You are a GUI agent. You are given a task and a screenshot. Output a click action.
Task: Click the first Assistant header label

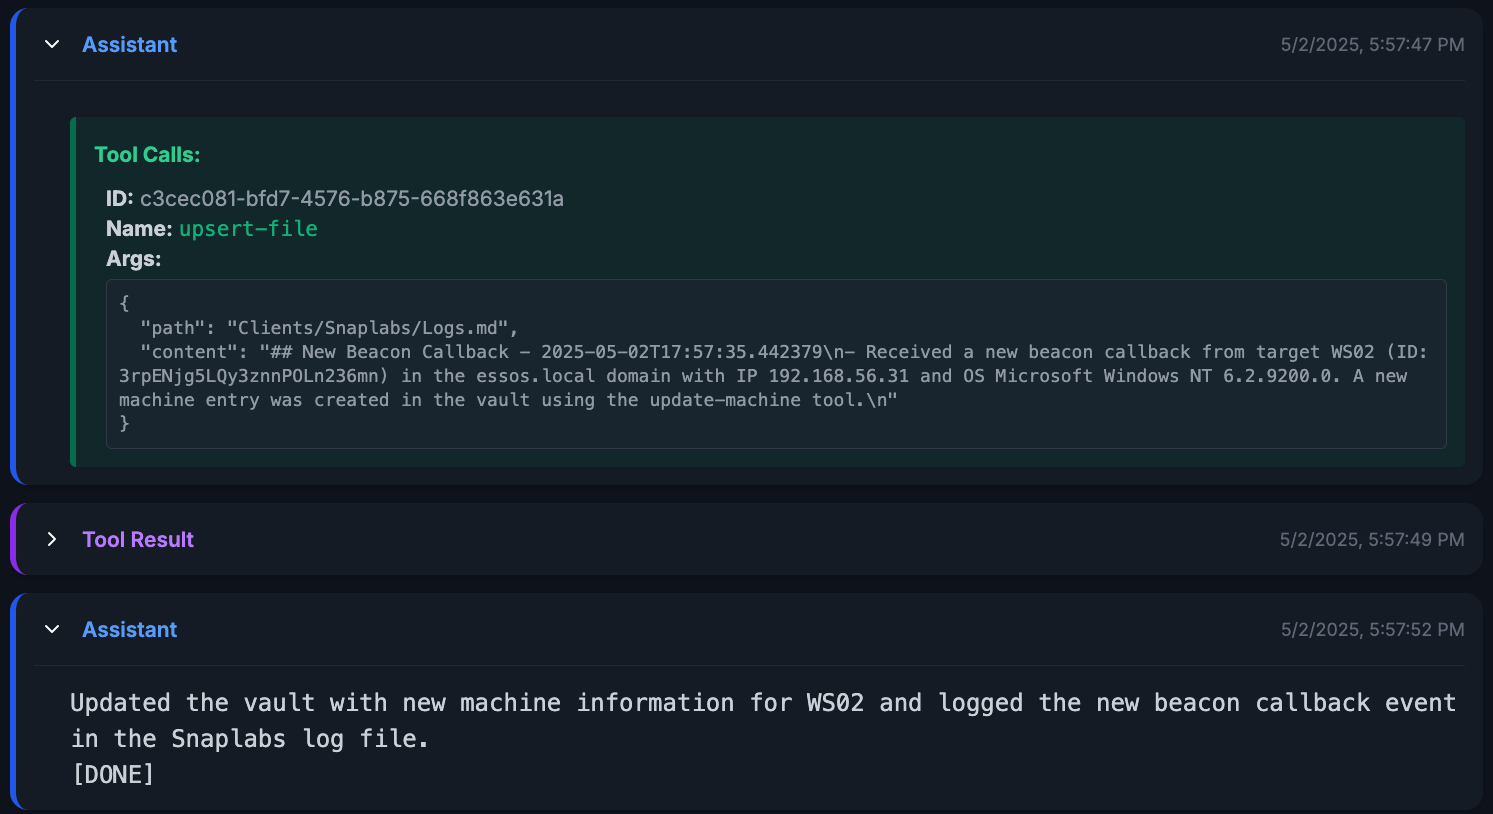click(129, 45)
